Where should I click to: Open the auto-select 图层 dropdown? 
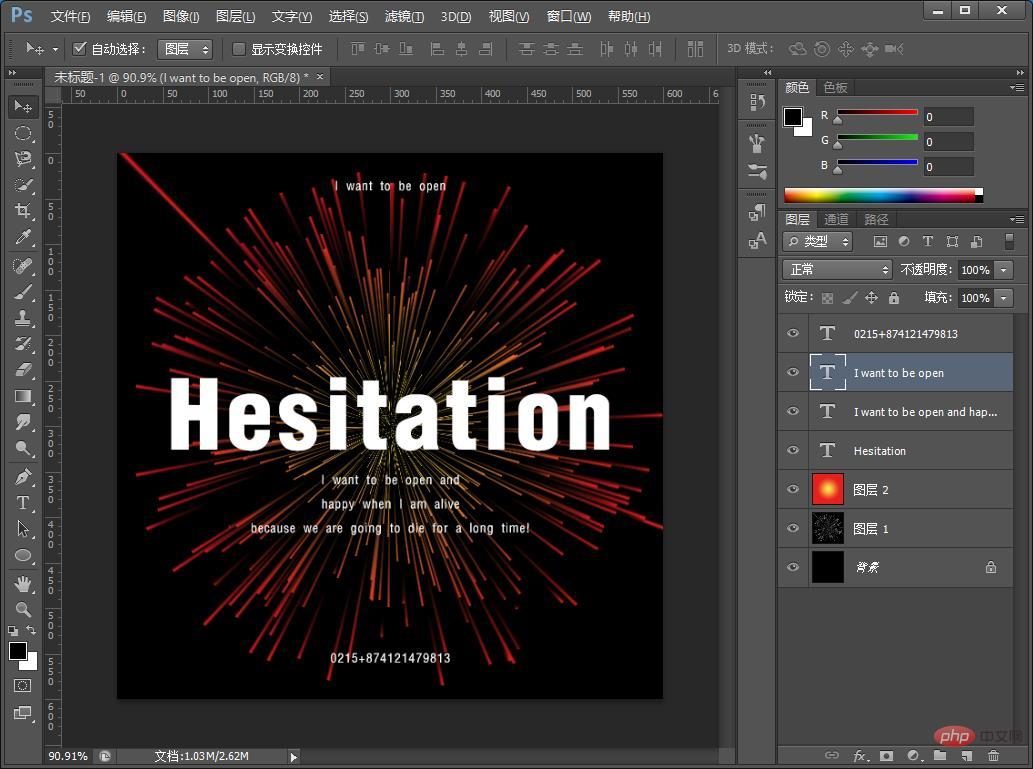click(x=185, y=49)
